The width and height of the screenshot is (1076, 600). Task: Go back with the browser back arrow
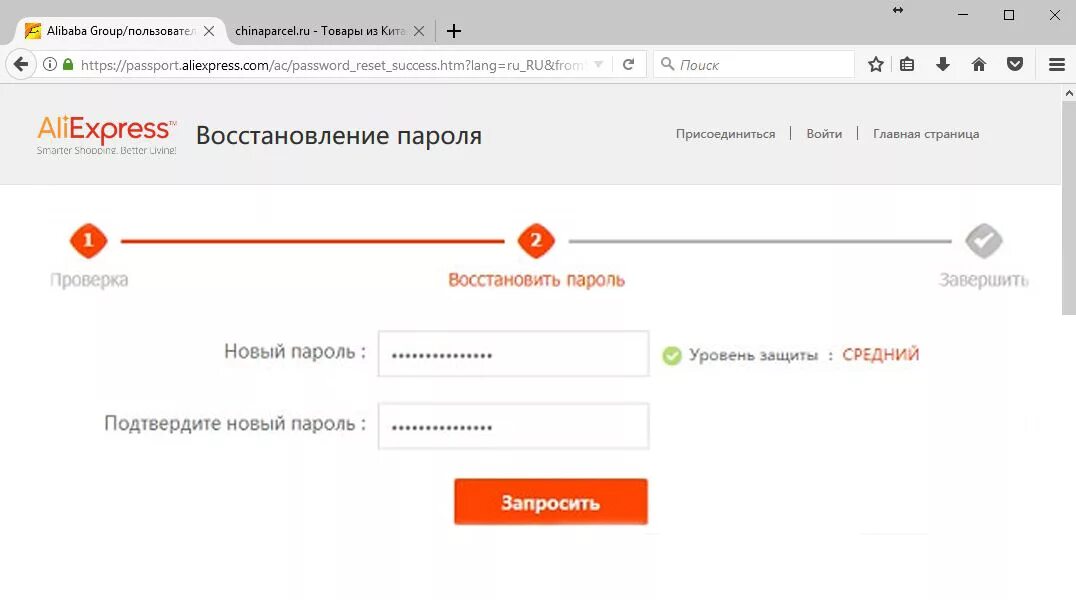[x=21, y=65]
